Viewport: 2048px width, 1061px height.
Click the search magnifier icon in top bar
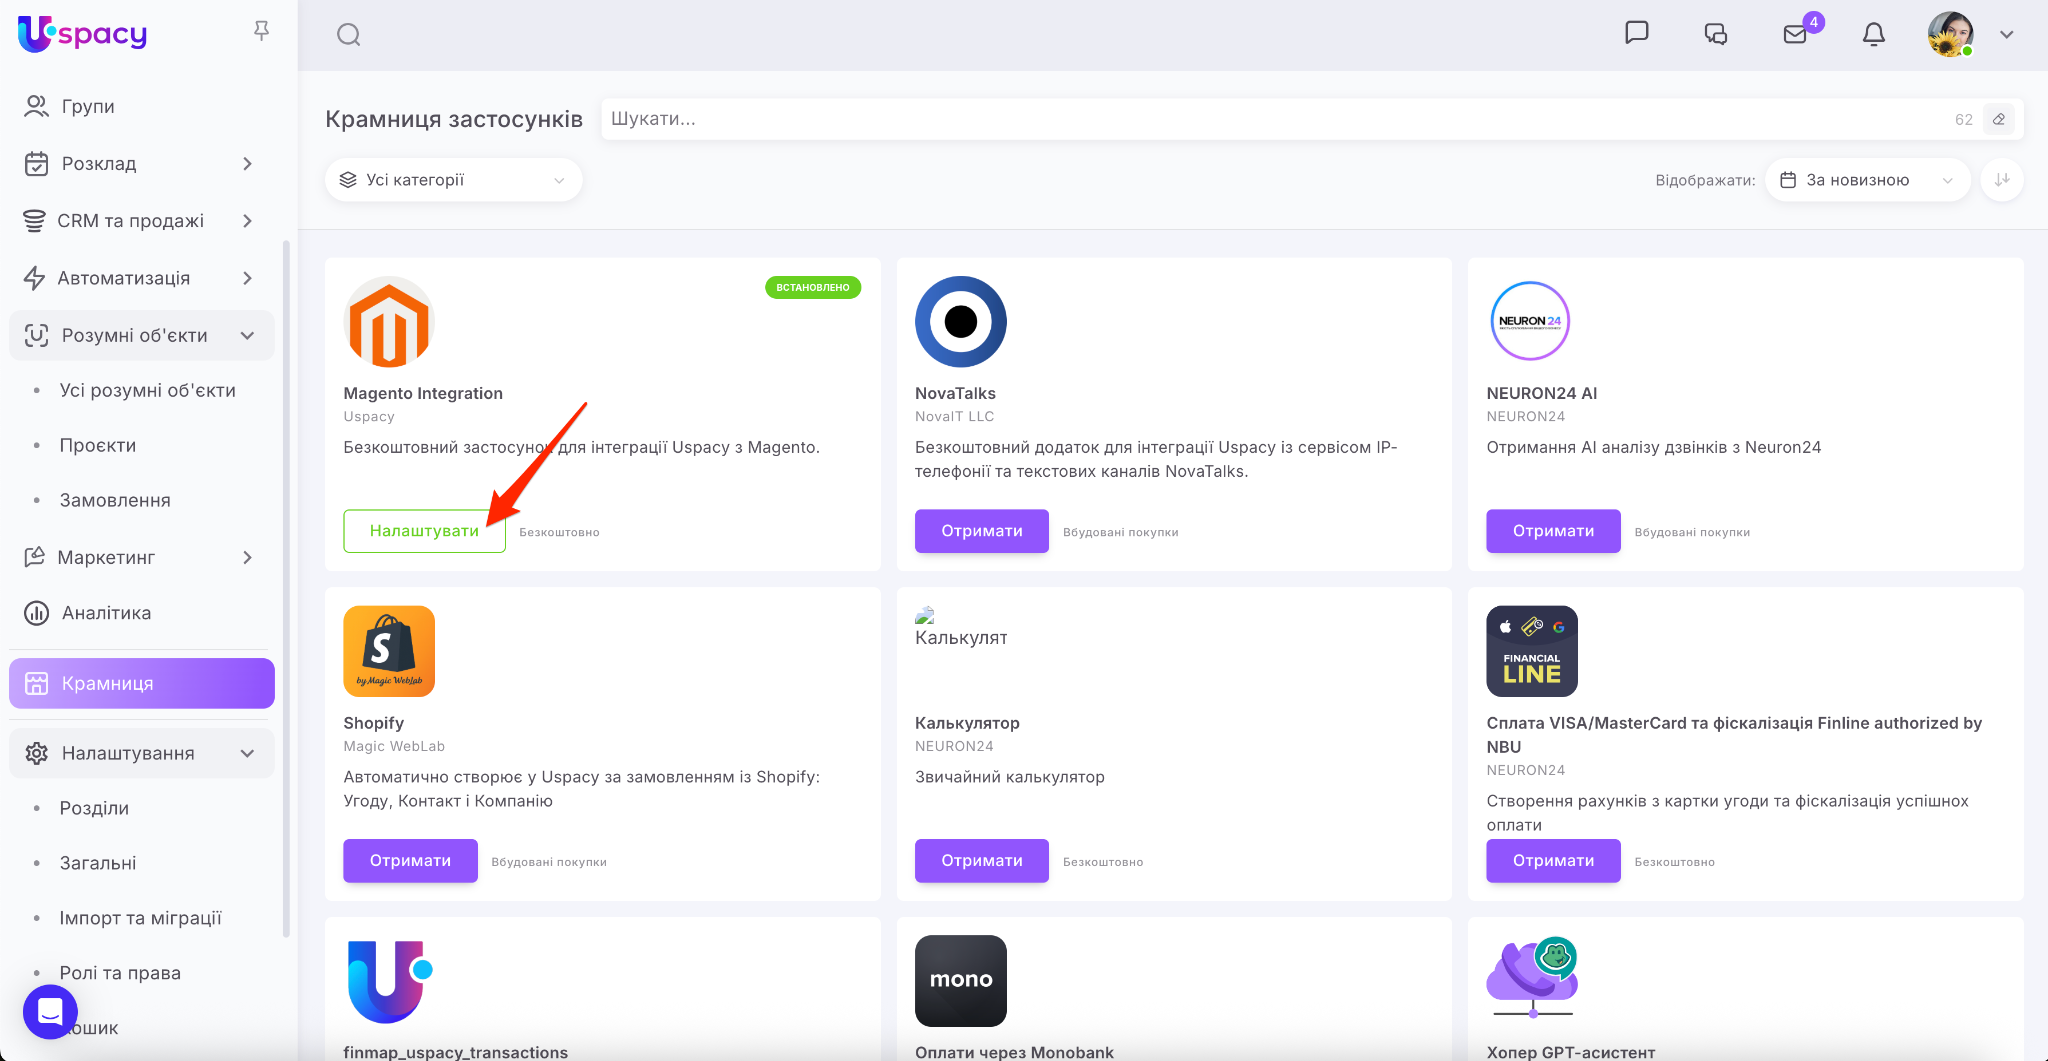click(x=348, y=35)
